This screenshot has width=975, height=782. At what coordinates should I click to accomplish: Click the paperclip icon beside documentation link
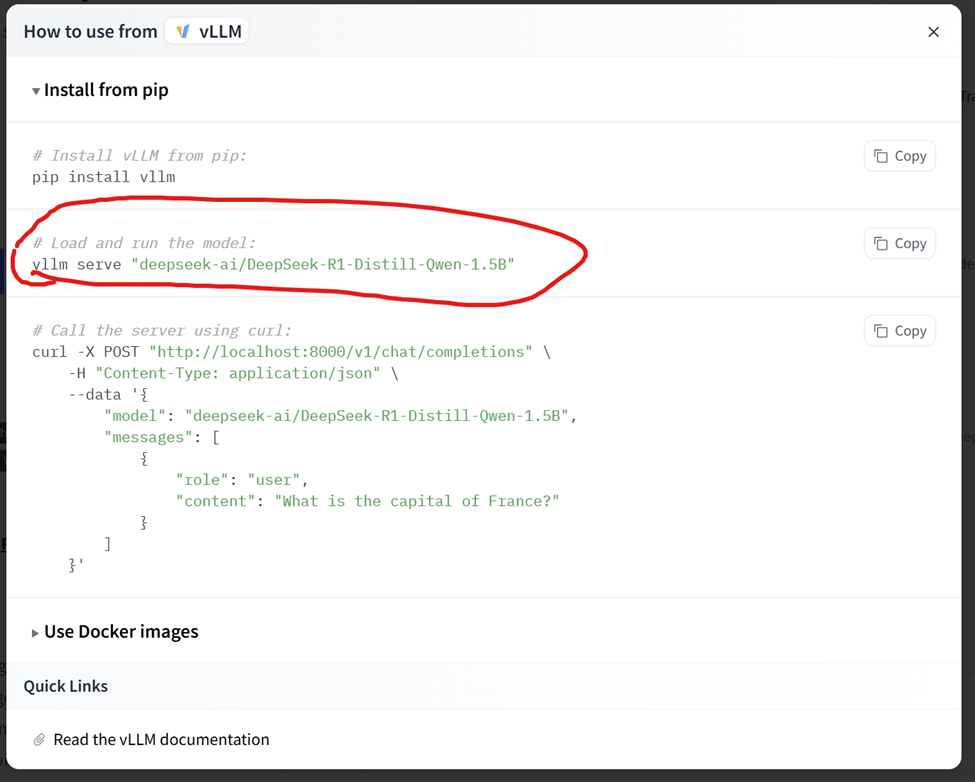point(39,740)
